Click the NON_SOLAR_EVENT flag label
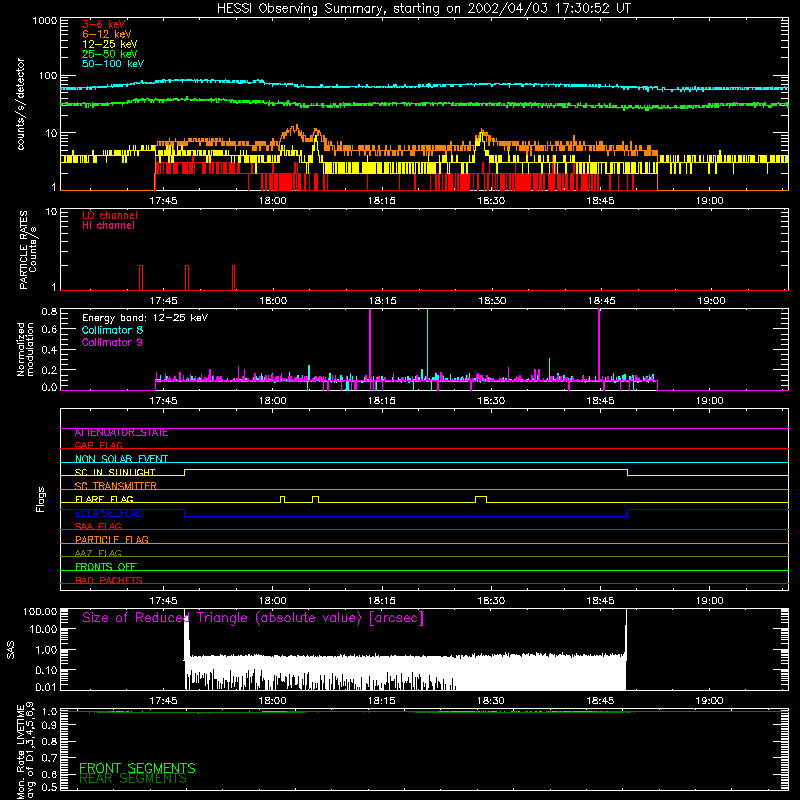Viewport: 800px width, 800px height. pos(121,459)
